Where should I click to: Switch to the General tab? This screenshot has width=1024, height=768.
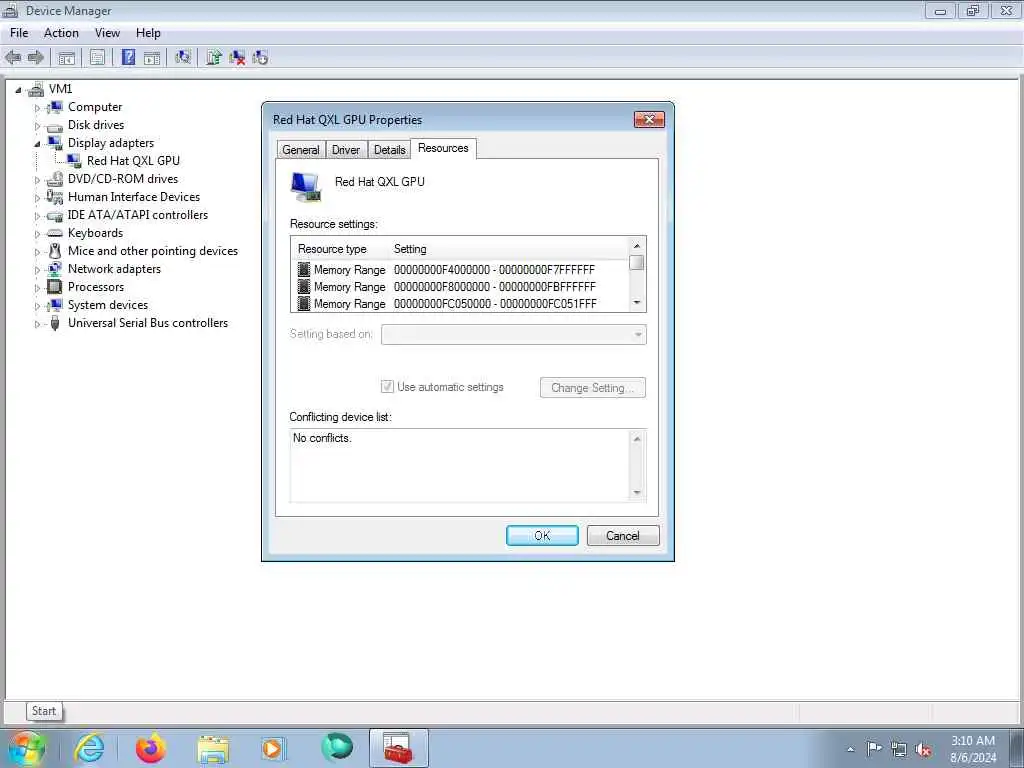300,150
